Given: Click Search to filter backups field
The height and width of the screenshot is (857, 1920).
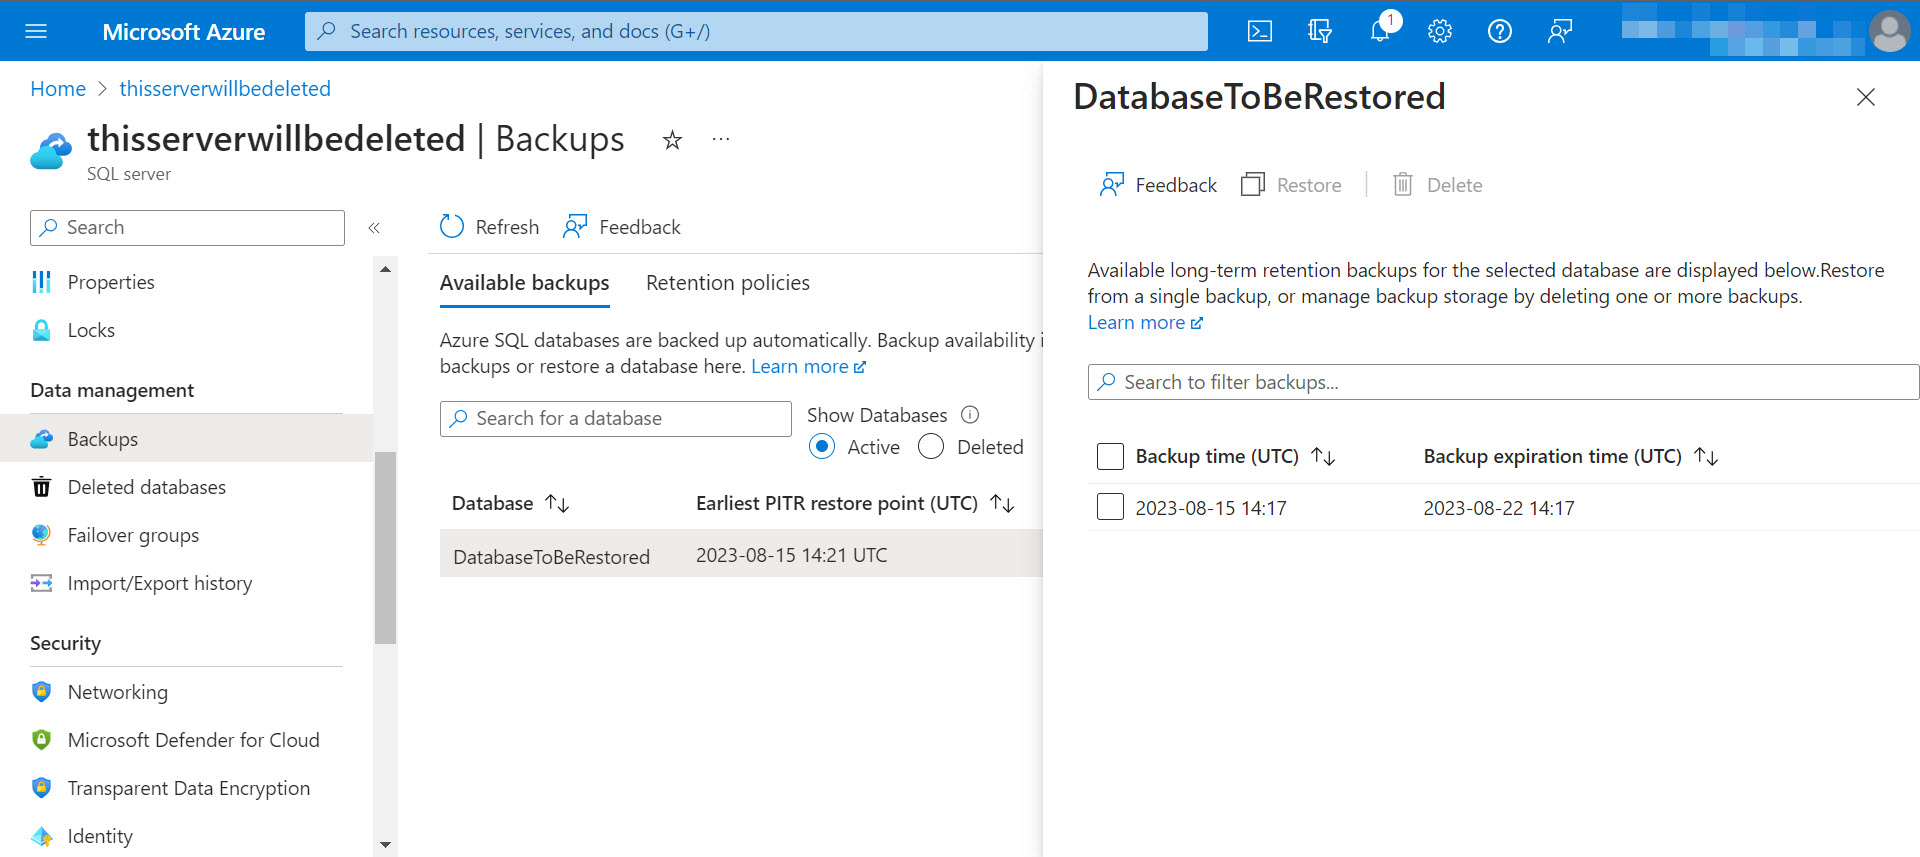Looking at the screenshot, I should click(1503, 382).
